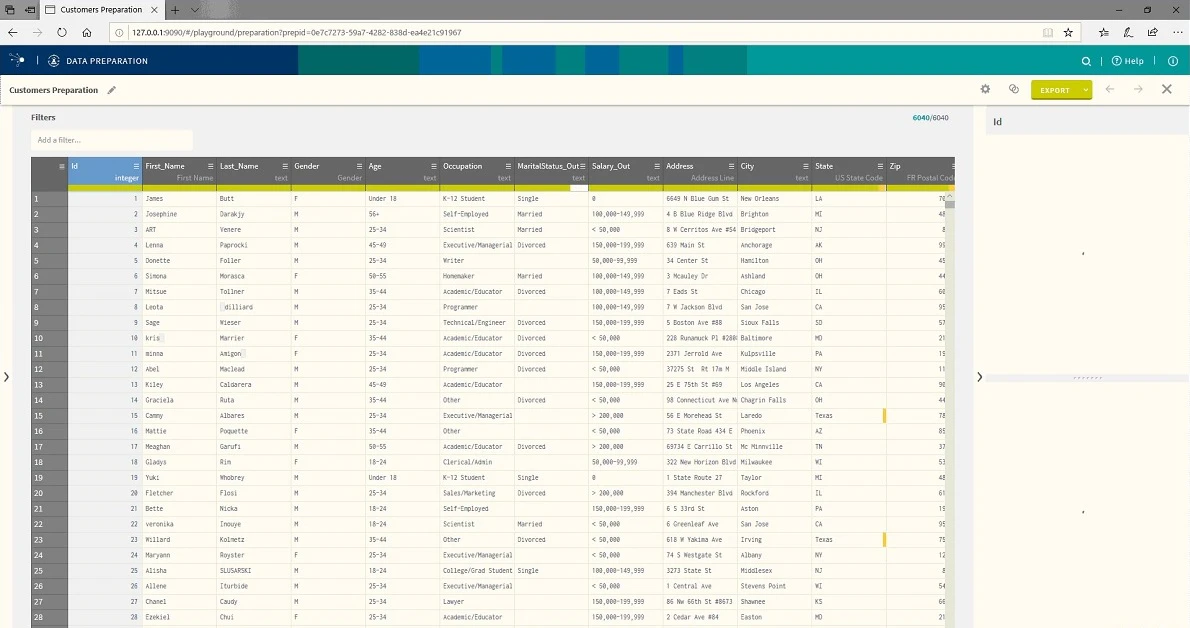Open the Id column menu
This screenshot has width=1190, height=628.
pos(136,166)
